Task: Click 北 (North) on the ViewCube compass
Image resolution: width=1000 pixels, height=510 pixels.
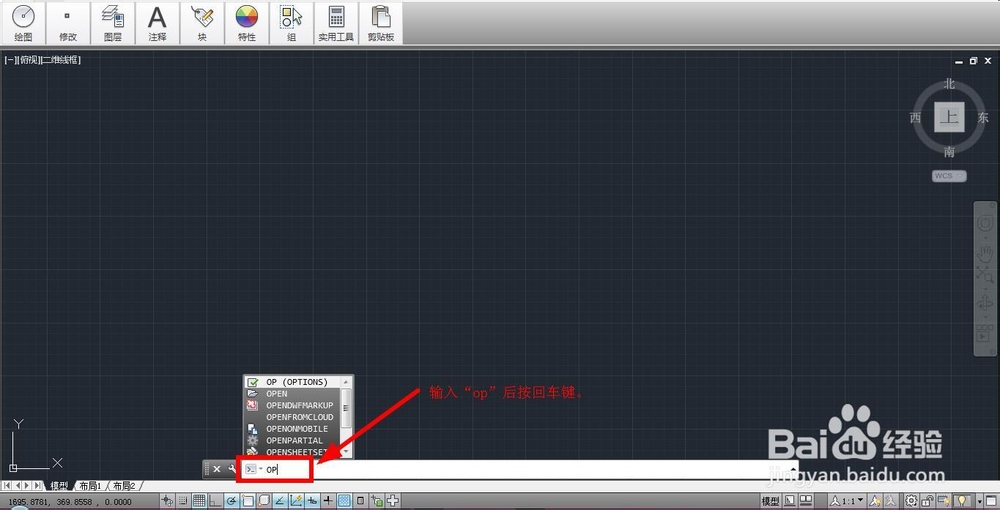Action: point(950,84)
